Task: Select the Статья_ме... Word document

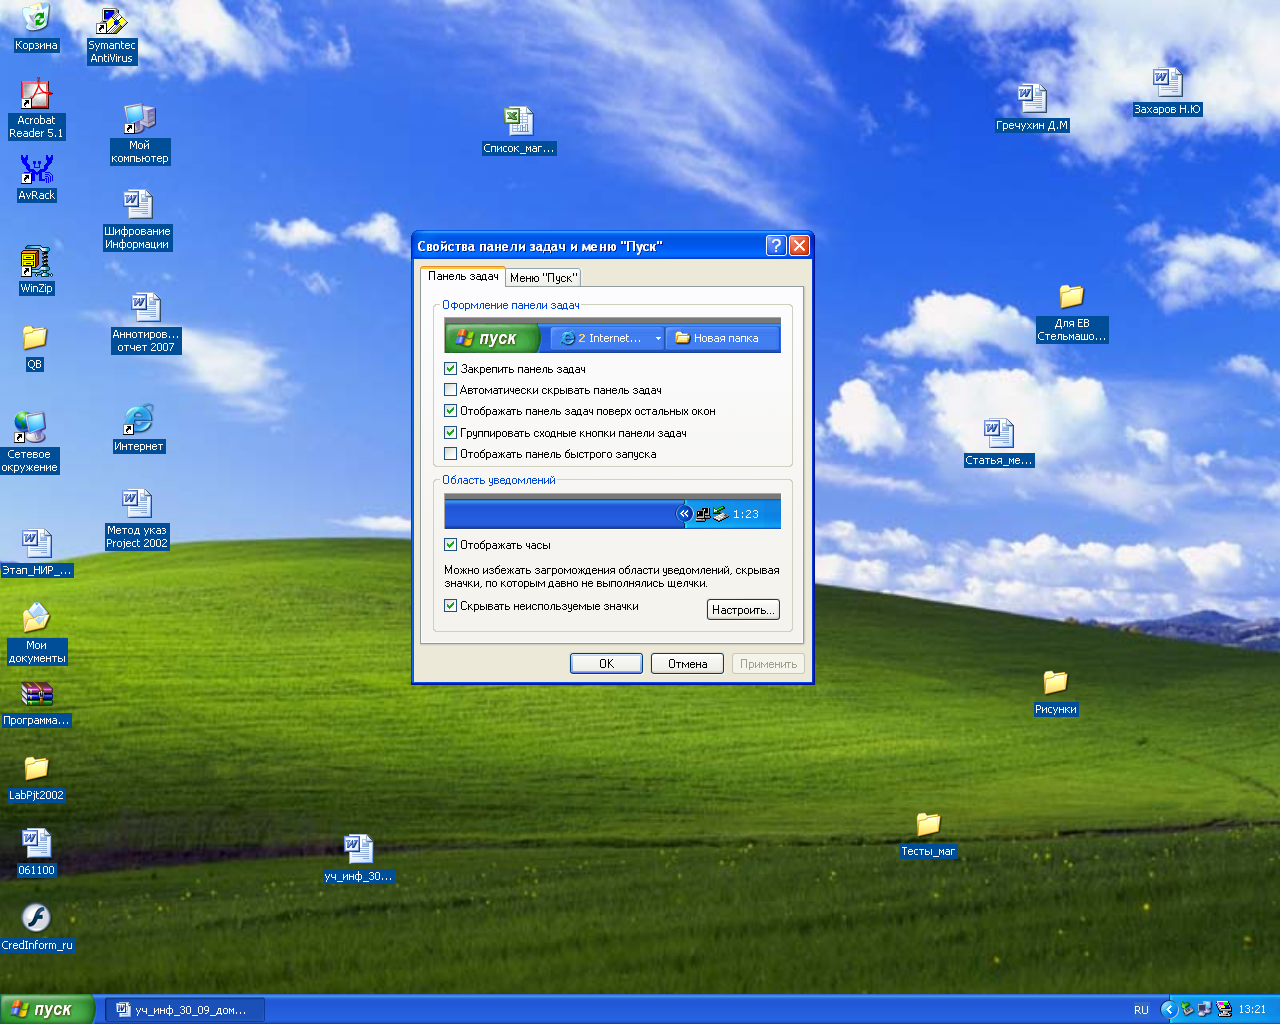Action: point(998,443)
